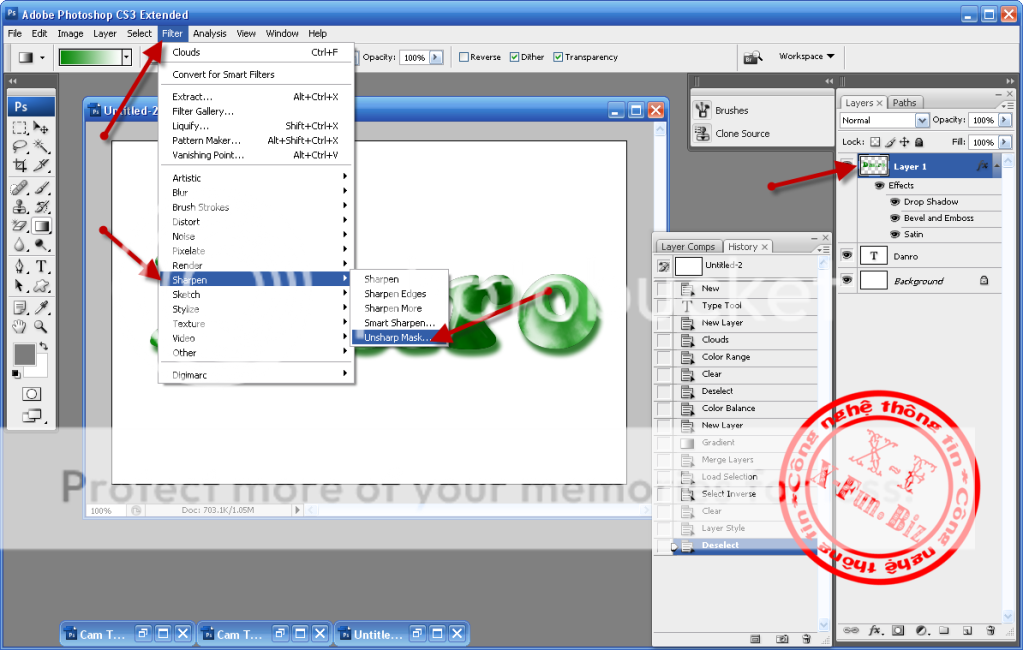Choose the Clone Stamp tool

(x=20, y=207)
